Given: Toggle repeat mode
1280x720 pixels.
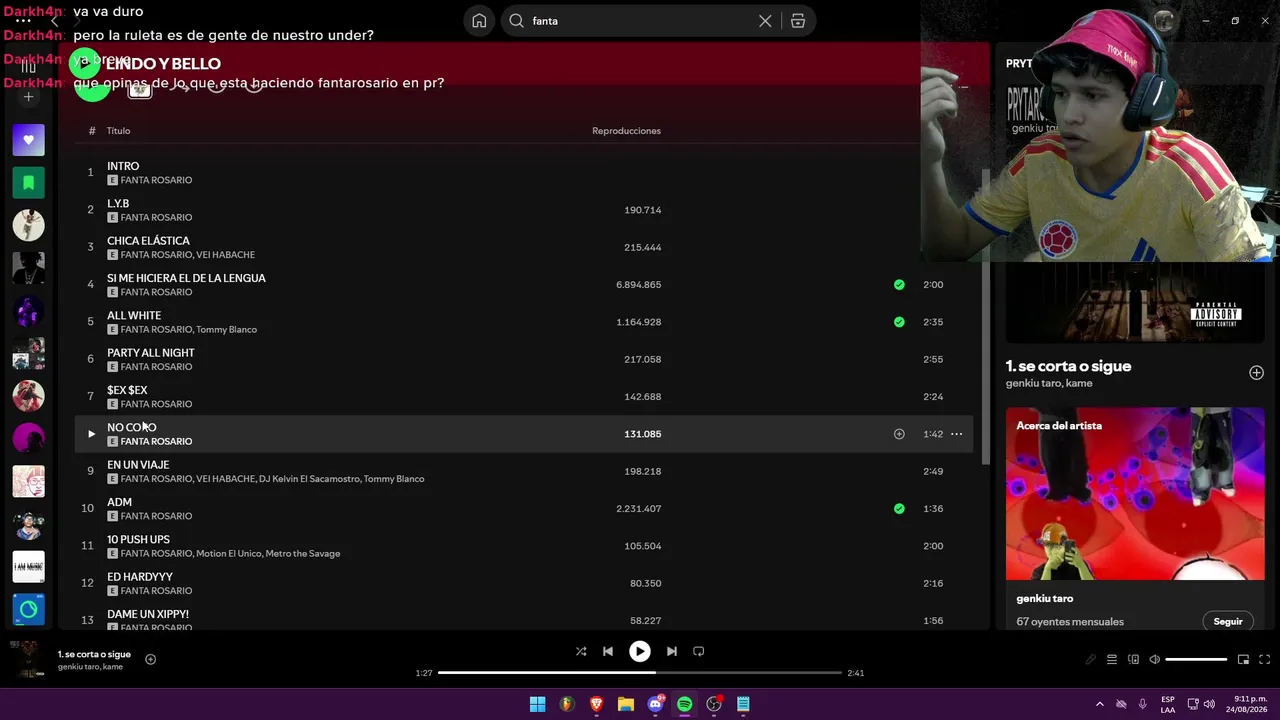Looking at the screenshot, I should (699, 652).
